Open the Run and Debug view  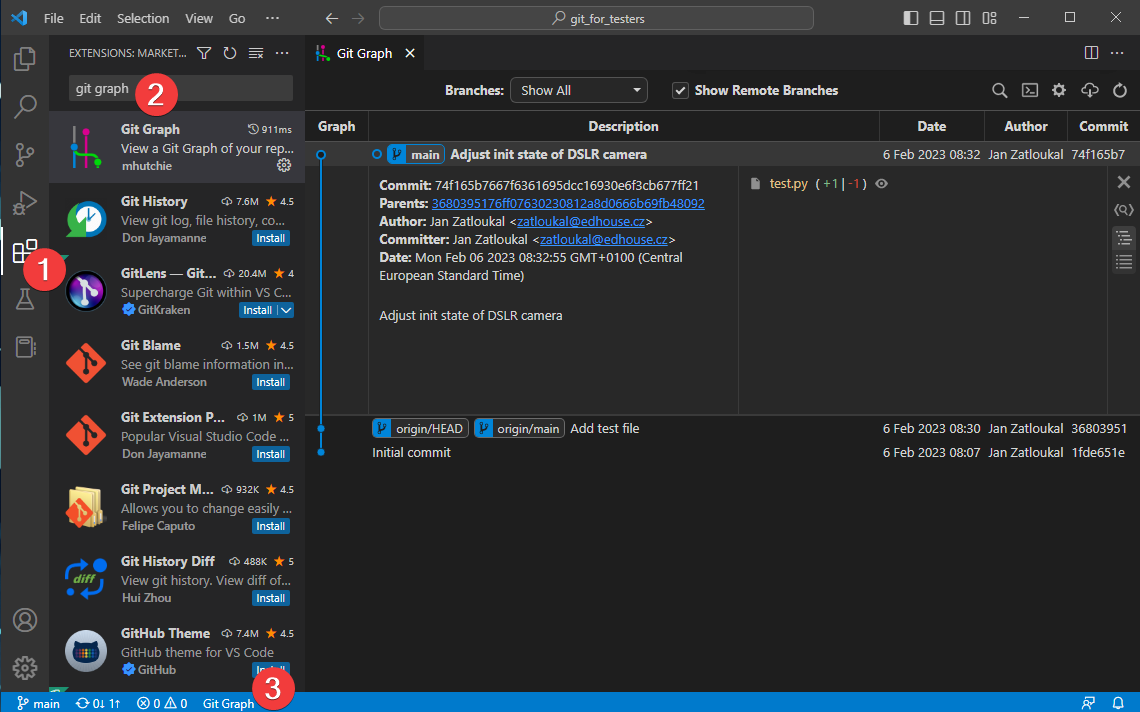tap(25, 203)
